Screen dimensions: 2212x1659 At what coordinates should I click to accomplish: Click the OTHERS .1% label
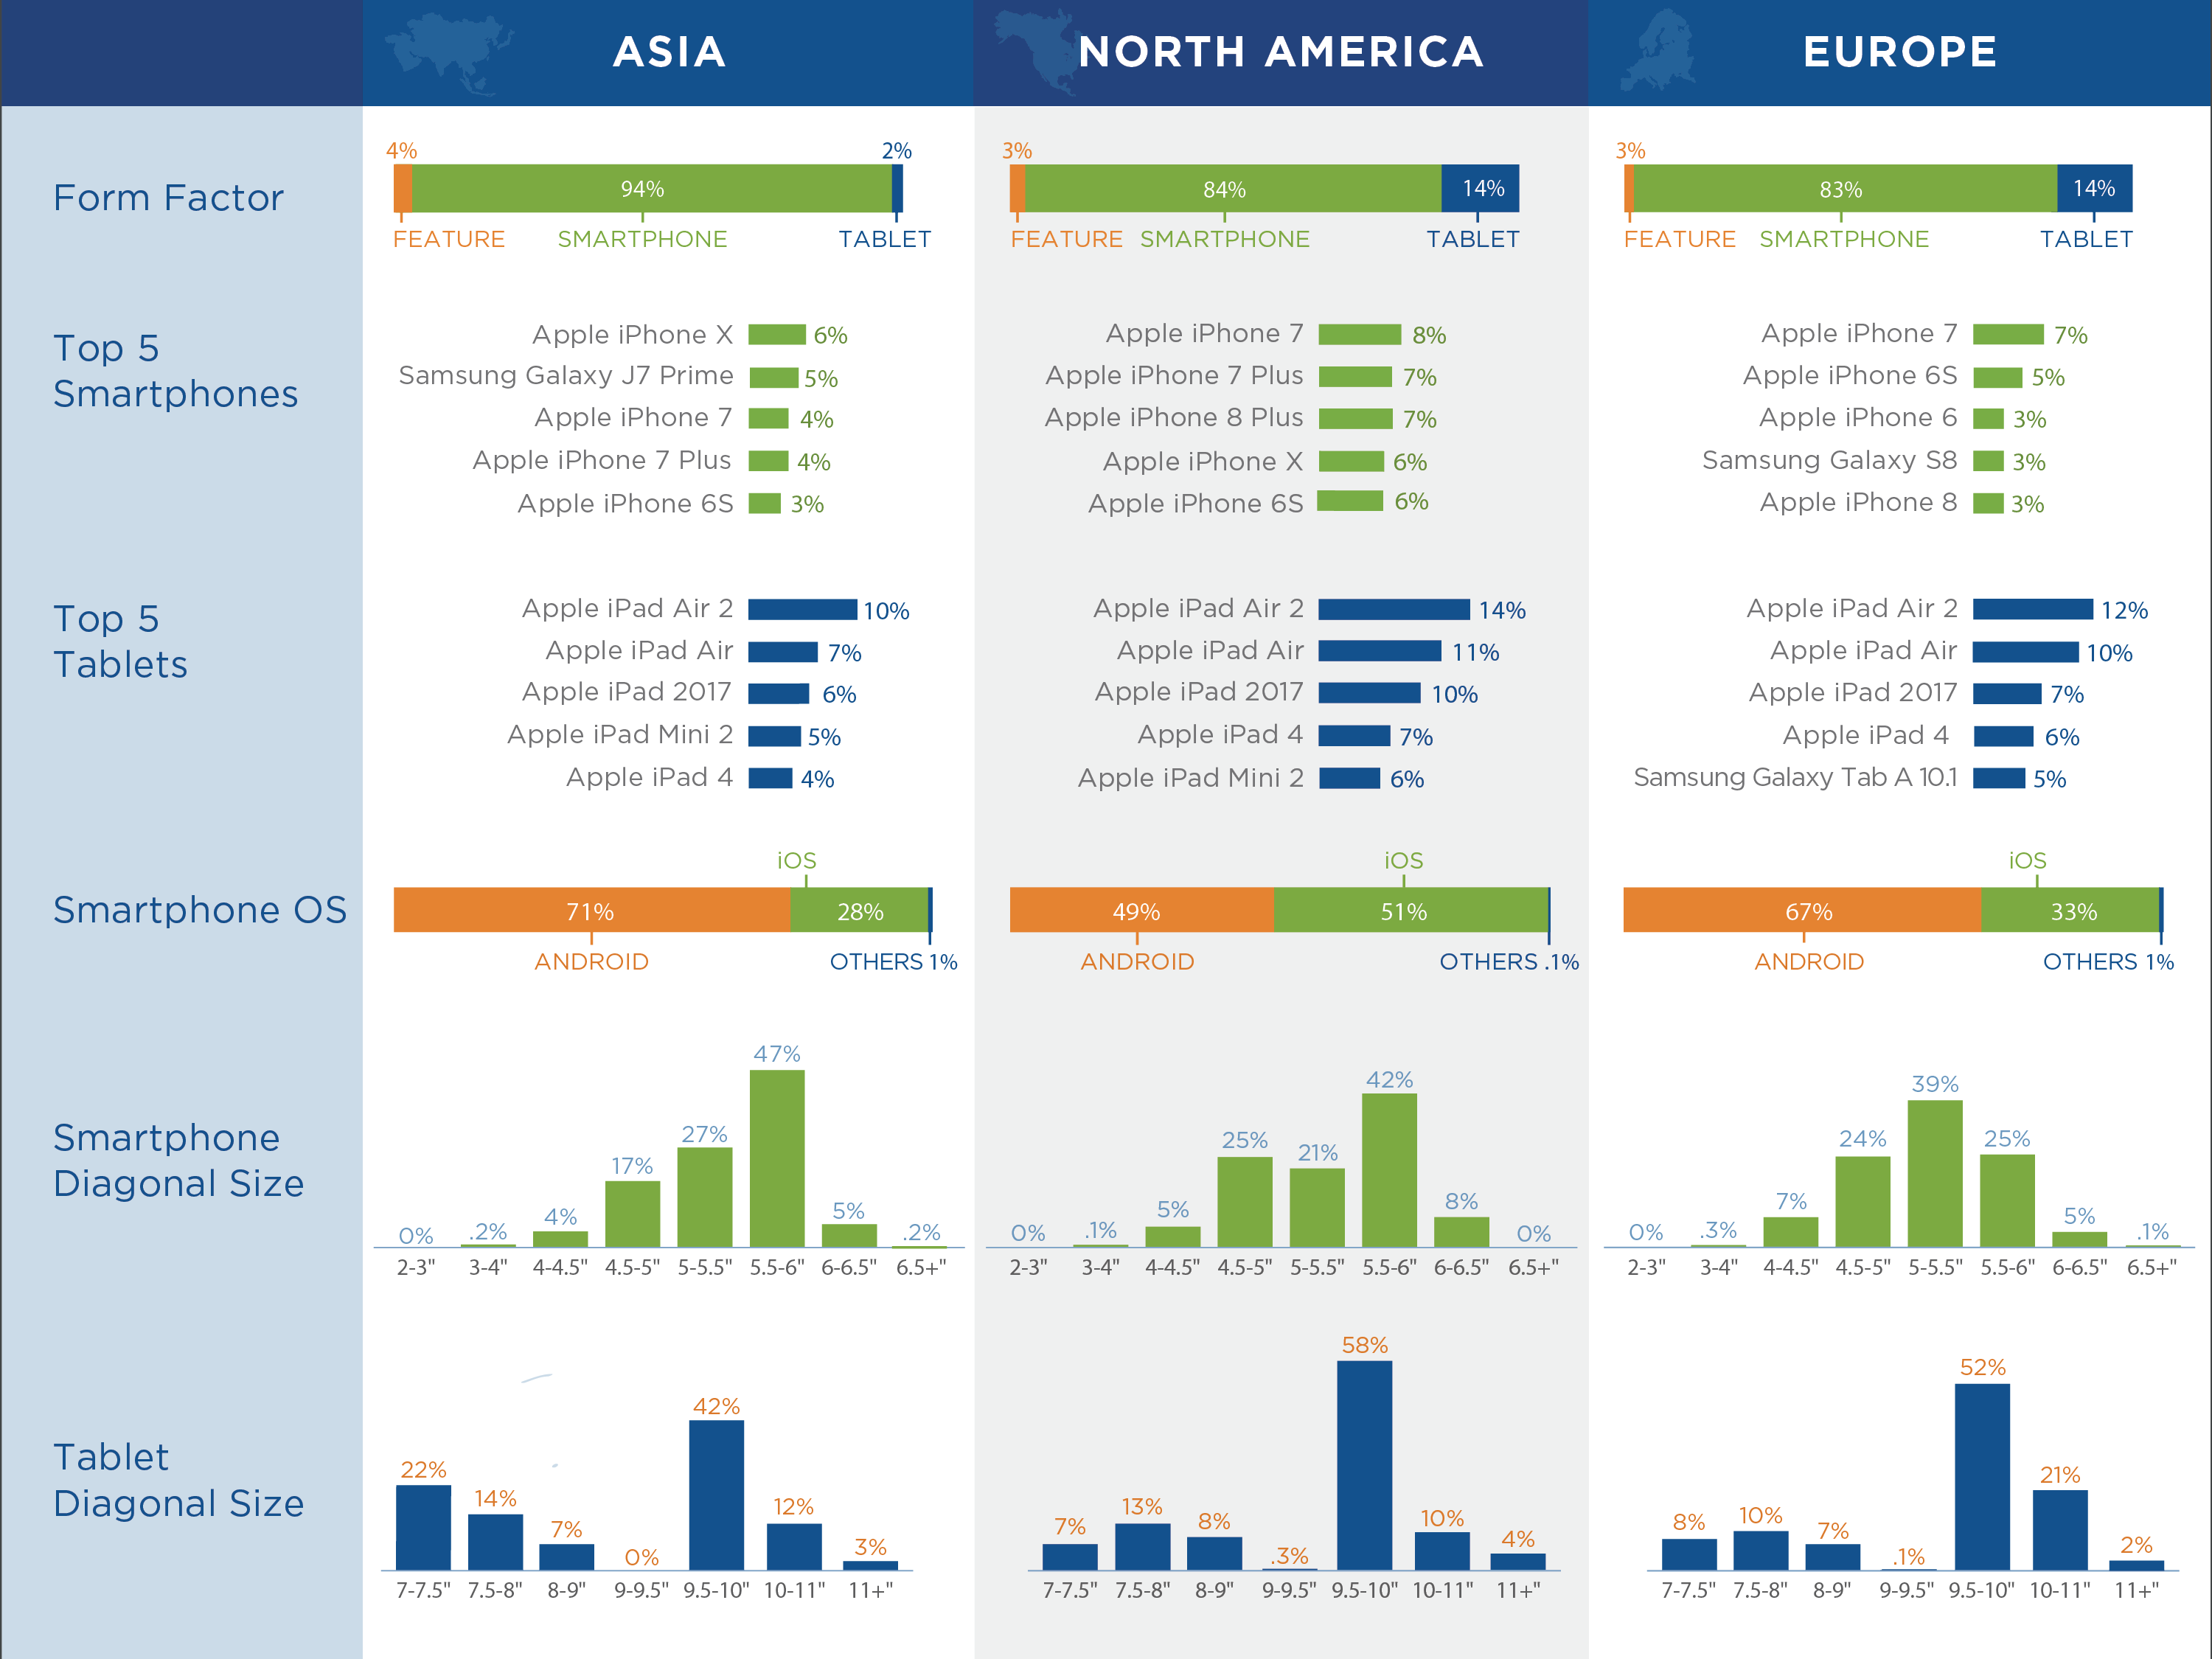pyautogui.click(x=1509, y=962)
